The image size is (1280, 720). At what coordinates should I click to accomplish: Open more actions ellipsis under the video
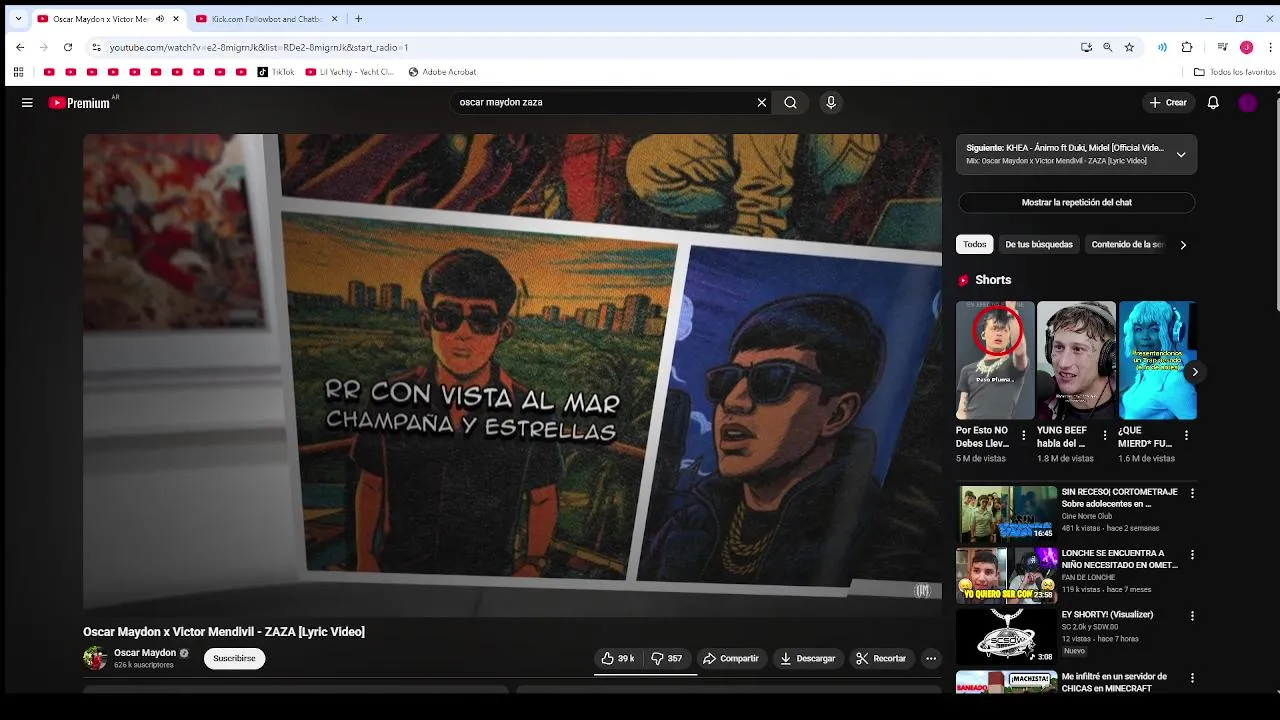point(931,658)
